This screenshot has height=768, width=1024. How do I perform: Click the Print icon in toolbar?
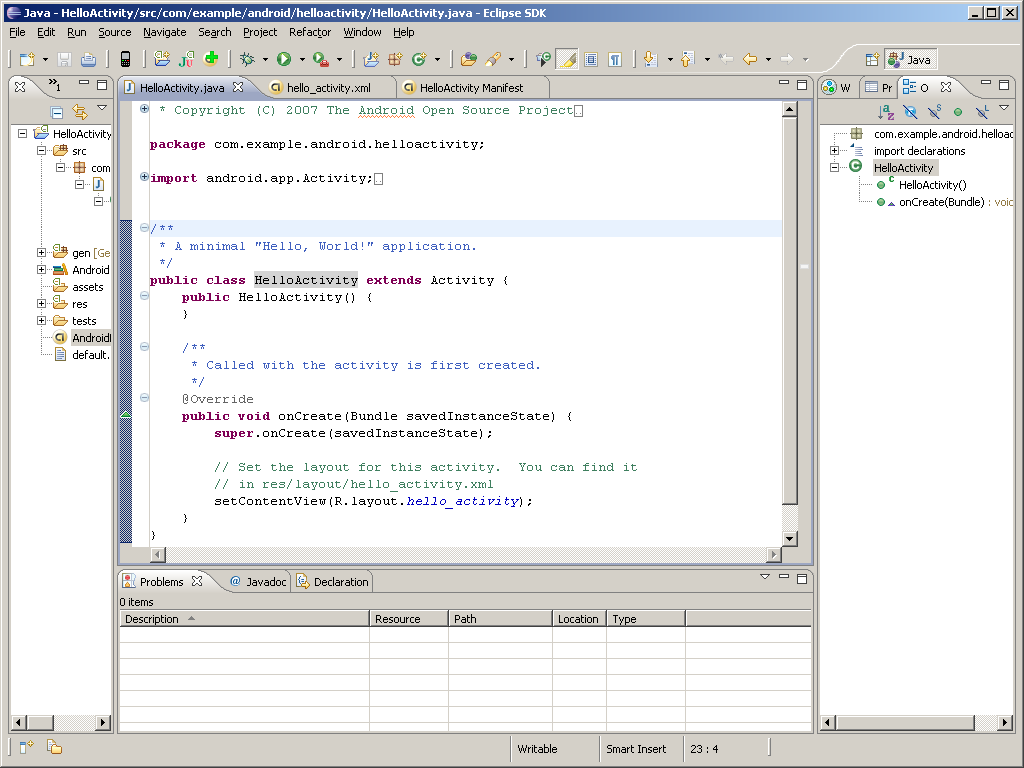(x=88, y=60)
